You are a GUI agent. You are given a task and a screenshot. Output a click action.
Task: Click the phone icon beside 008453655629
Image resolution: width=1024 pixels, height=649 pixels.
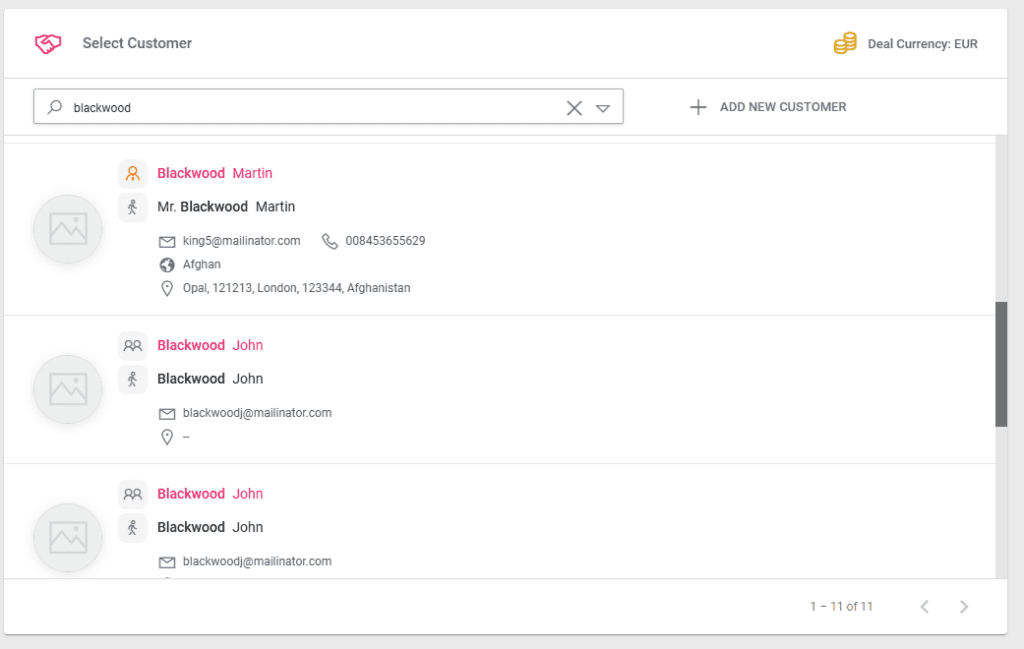pos(330,241)
